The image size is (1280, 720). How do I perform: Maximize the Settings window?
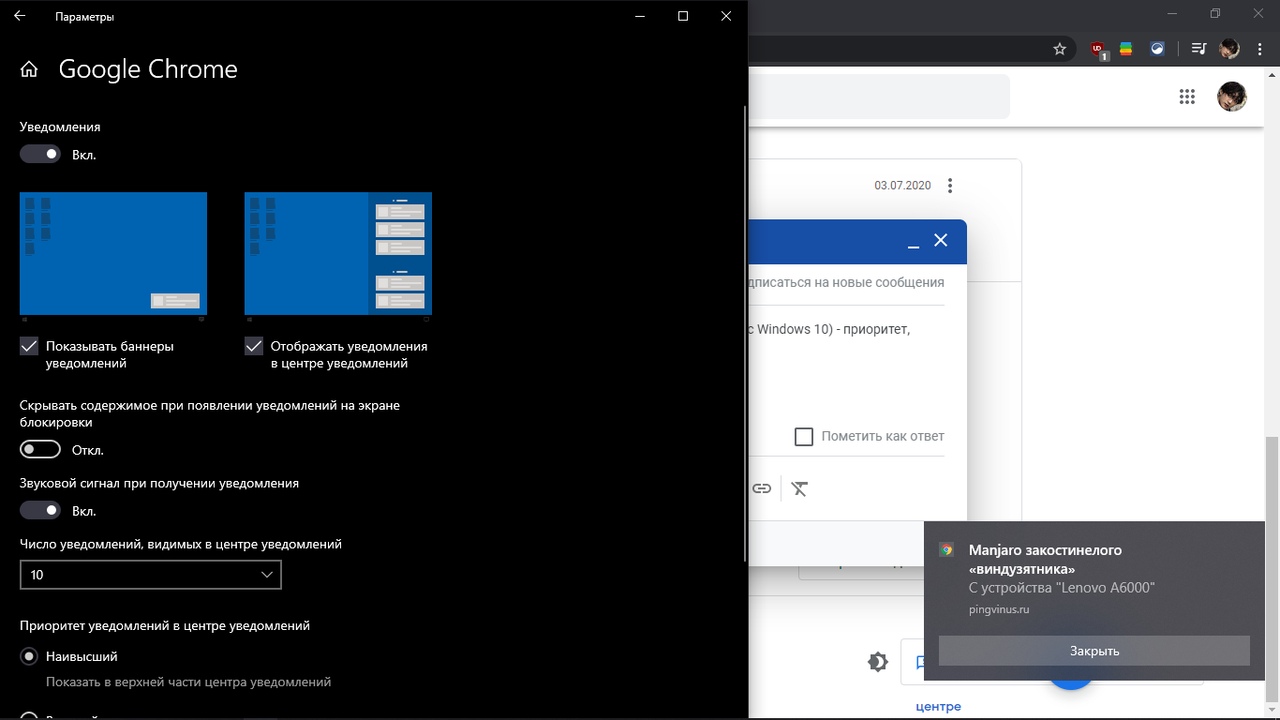[683, 16]
